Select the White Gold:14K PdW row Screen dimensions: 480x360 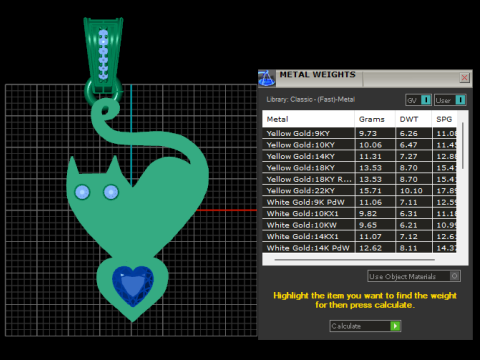[360, 248]
